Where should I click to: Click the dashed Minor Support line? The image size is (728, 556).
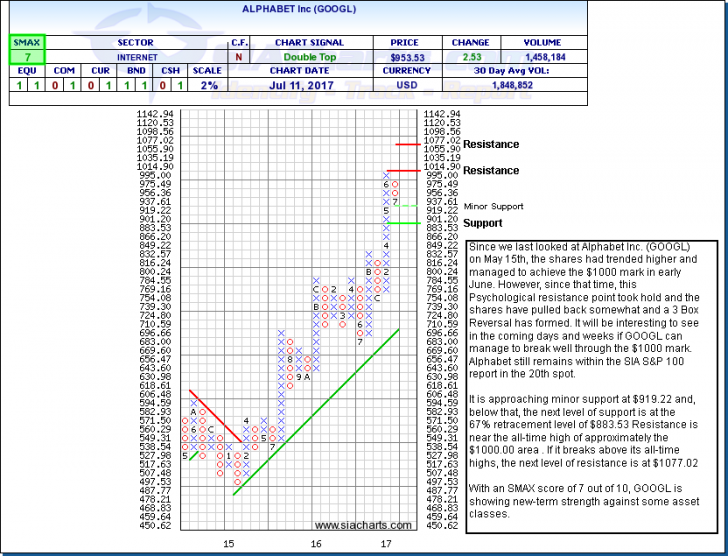pos(411,206)
